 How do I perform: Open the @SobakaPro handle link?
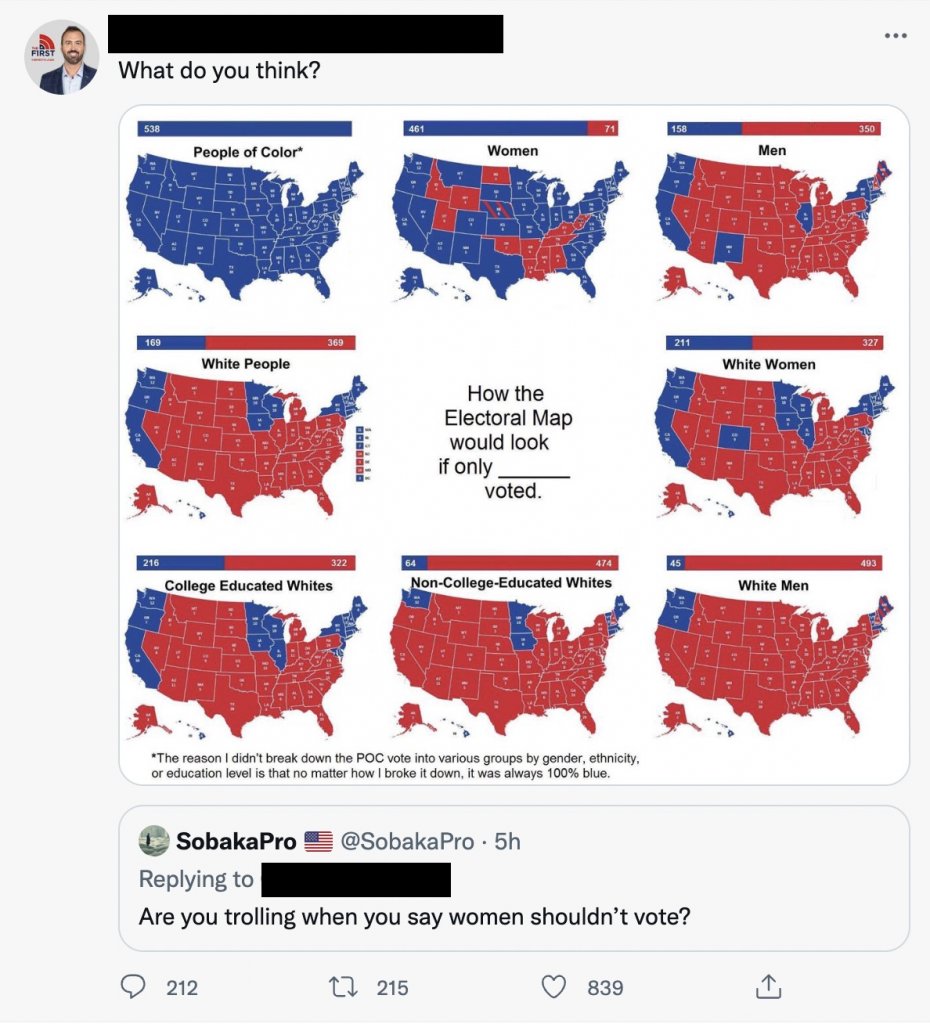tap(408, 841)
